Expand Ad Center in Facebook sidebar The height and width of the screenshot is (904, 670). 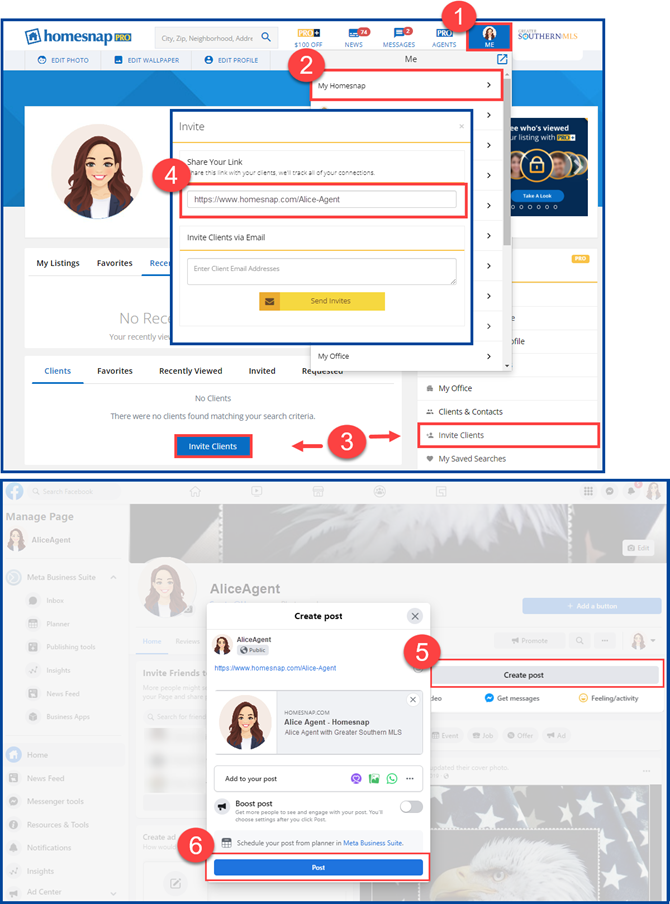click(x=114, y=892)
